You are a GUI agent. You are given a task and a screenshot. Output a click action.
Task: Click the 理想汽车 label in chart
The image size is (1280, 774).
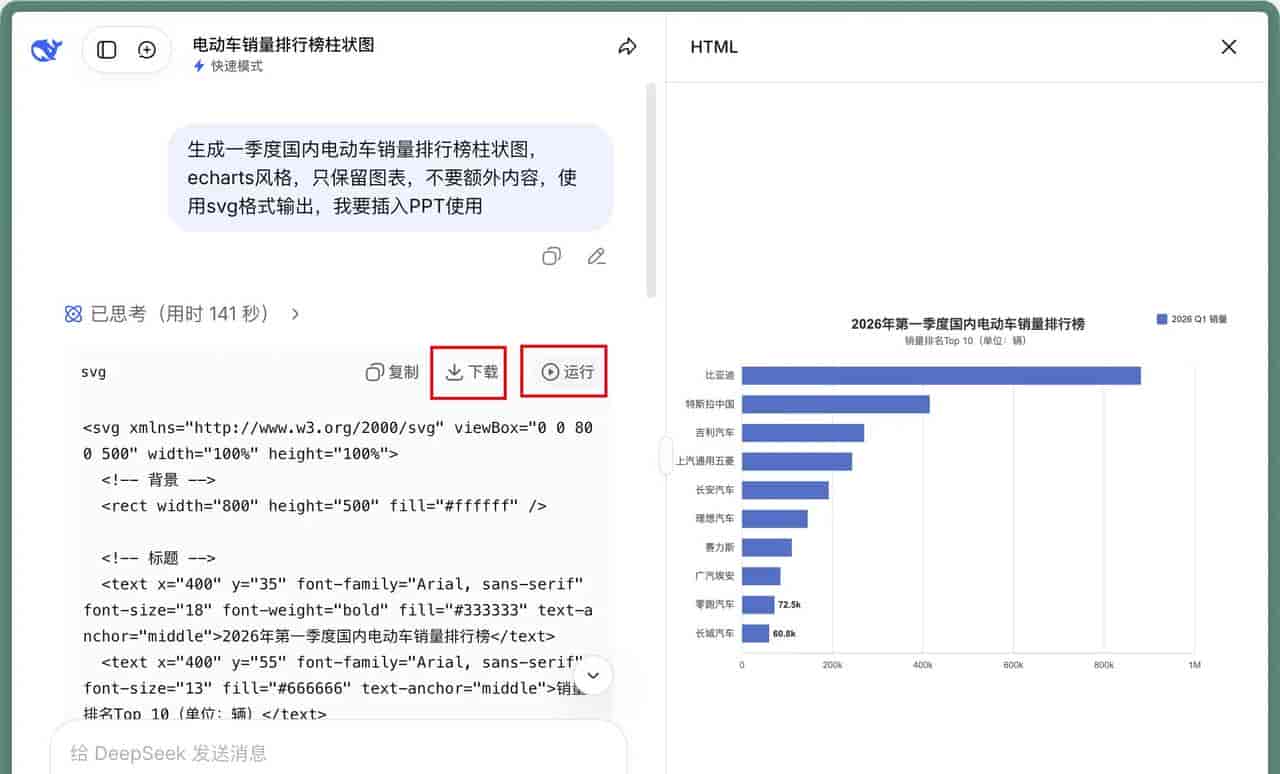pos(715,519)
